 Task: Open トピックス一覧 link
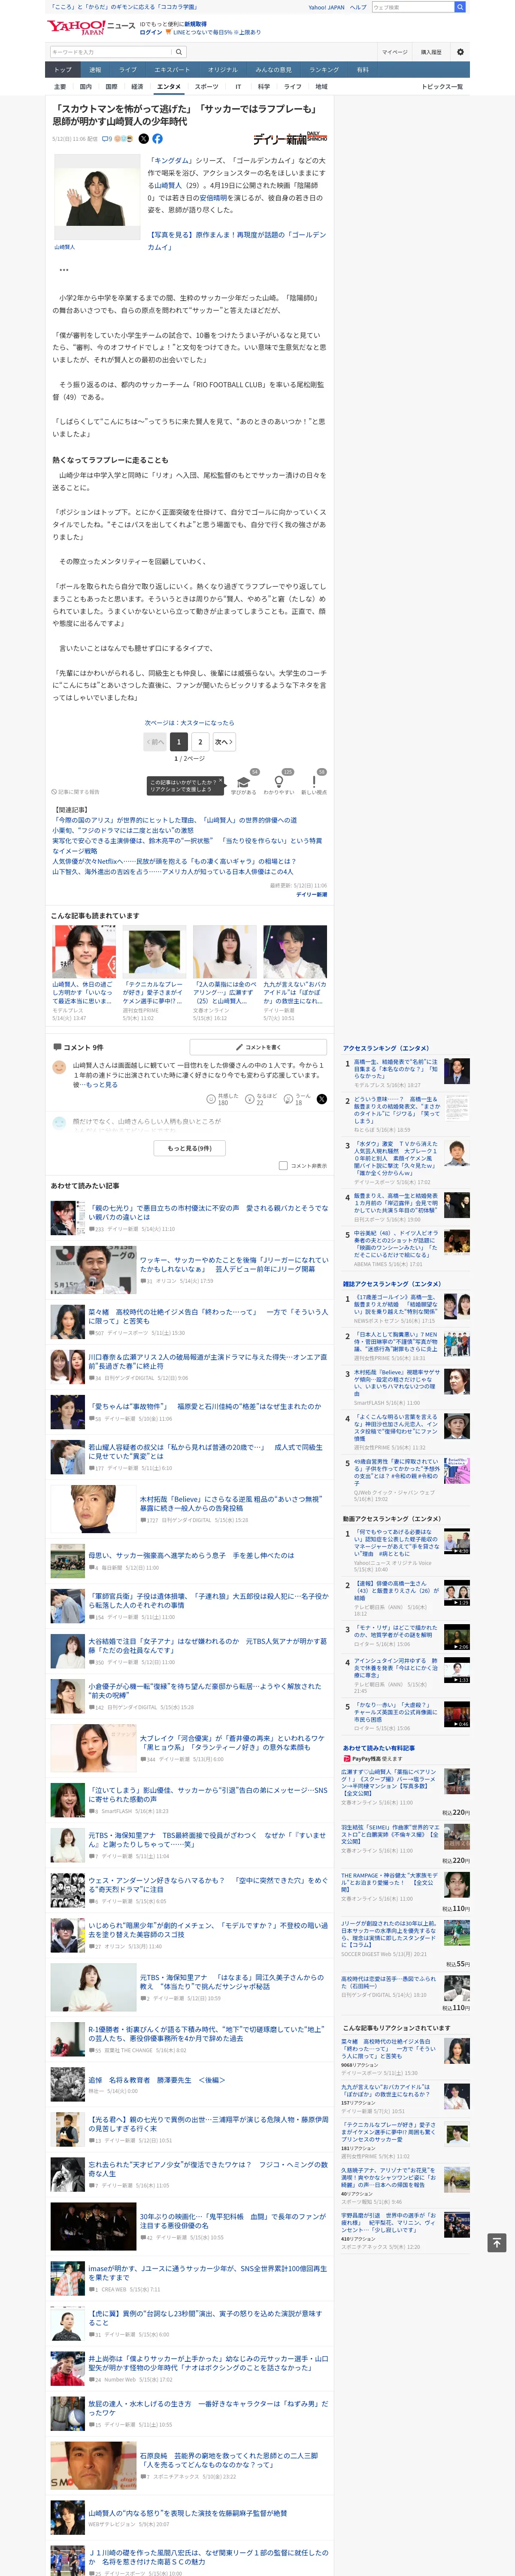442,87
